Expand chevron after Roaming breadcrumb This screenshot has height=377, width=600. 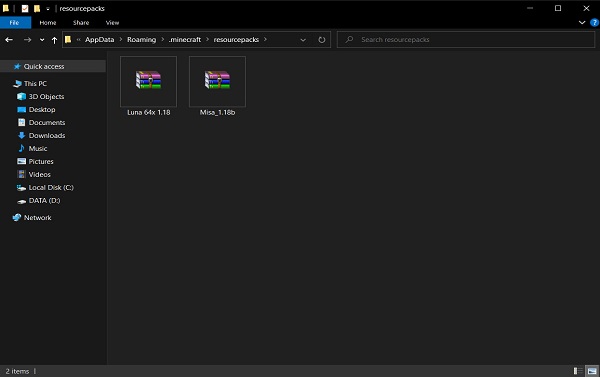[162, 39]
